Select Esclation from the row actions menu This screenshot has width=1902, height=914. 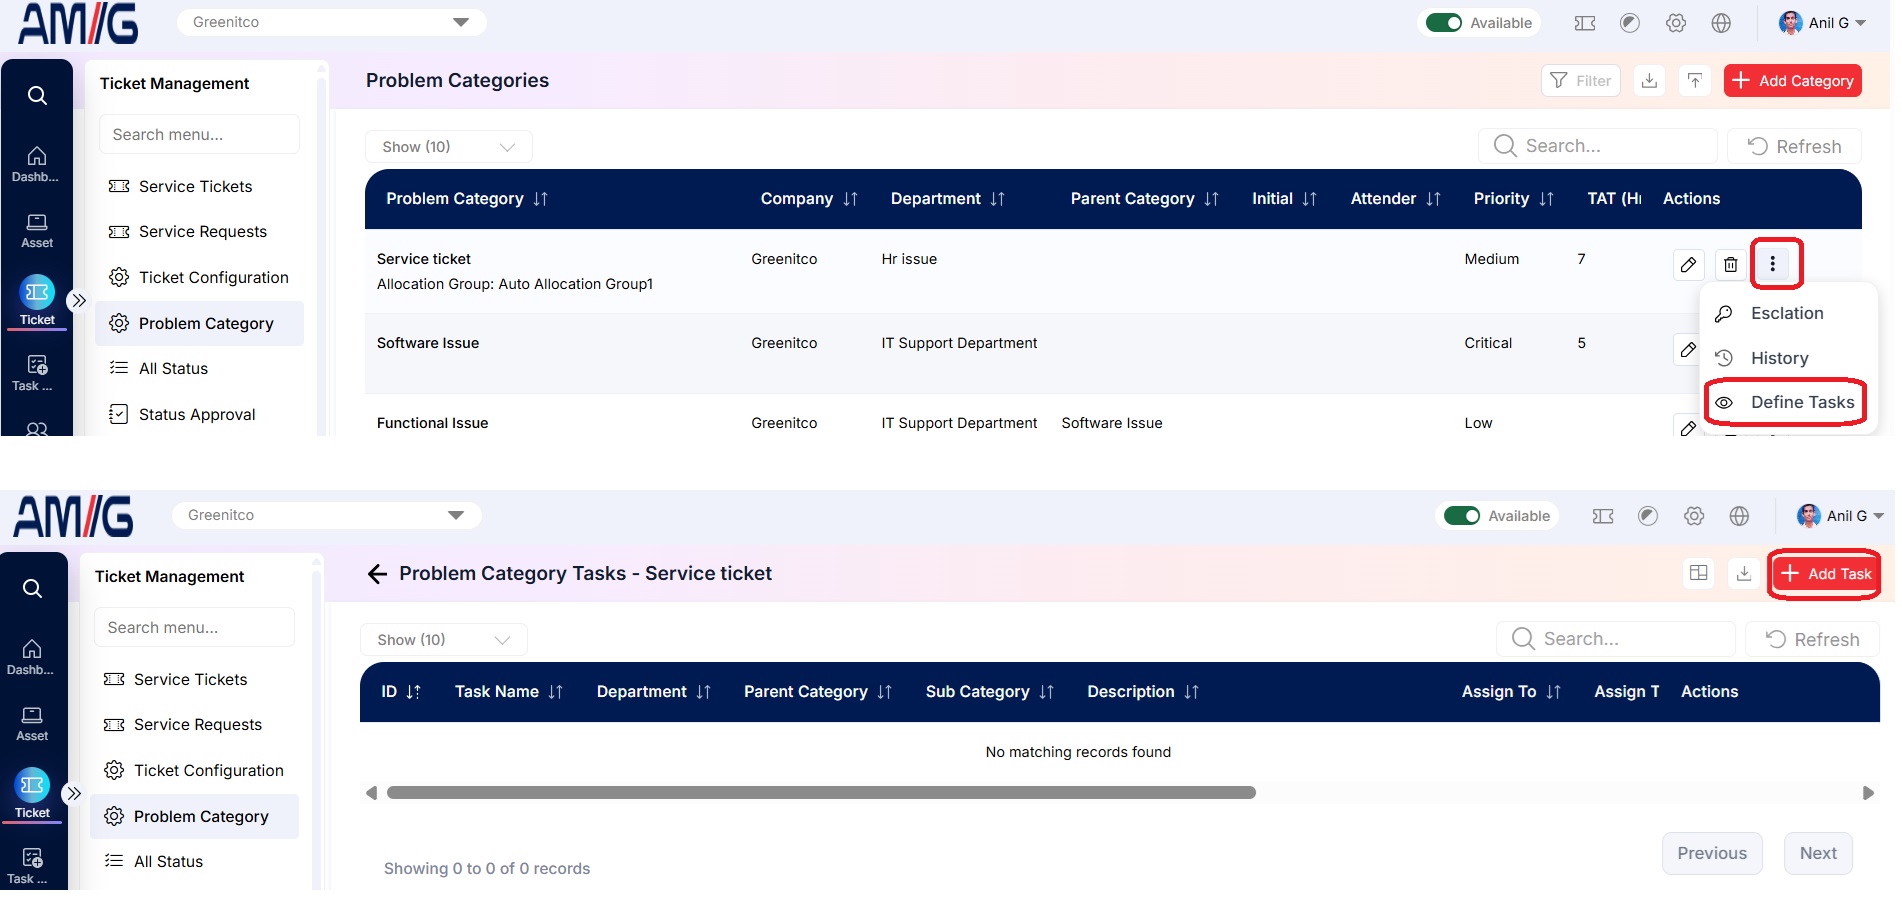tap(1786, 313)
